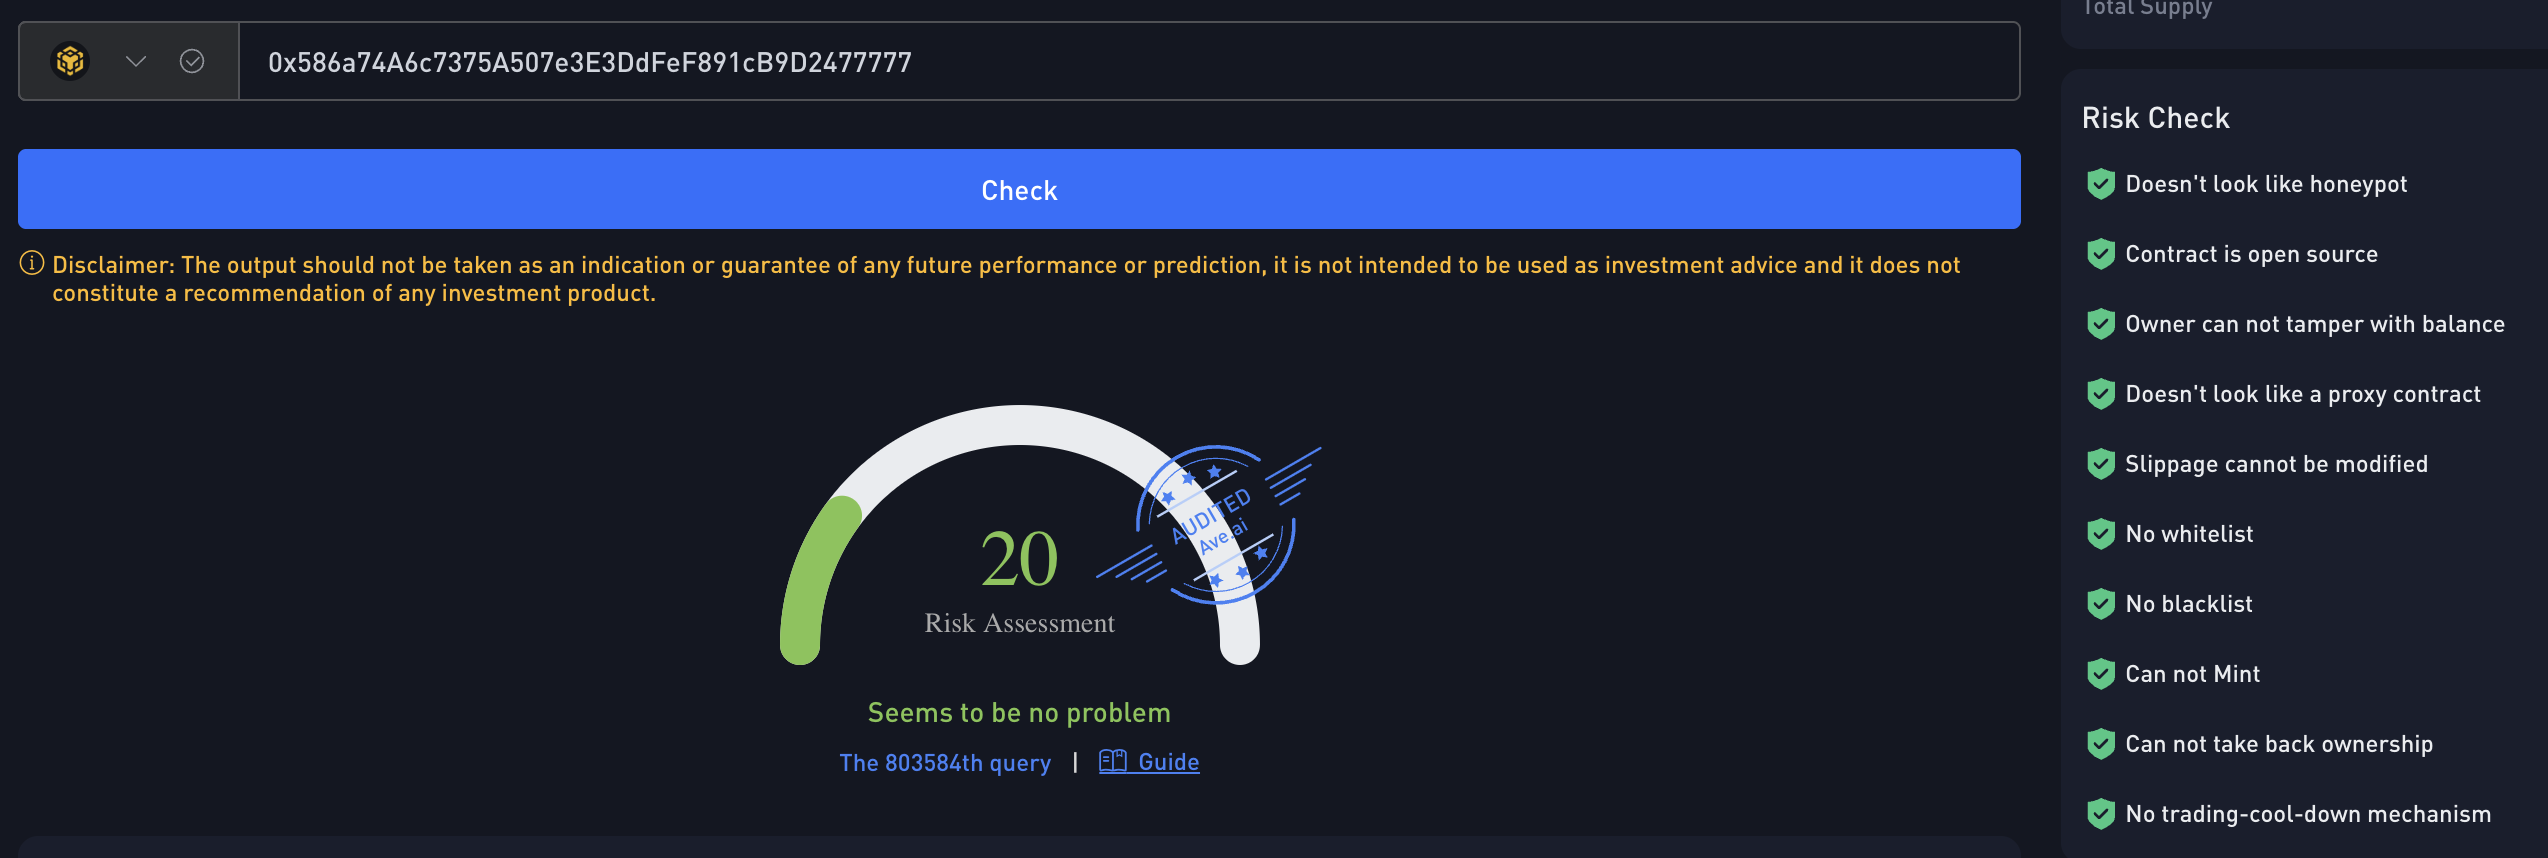Expand the chain selector chevron
This screenshot has height=858, width=2548.
click(x=136, y=62)
